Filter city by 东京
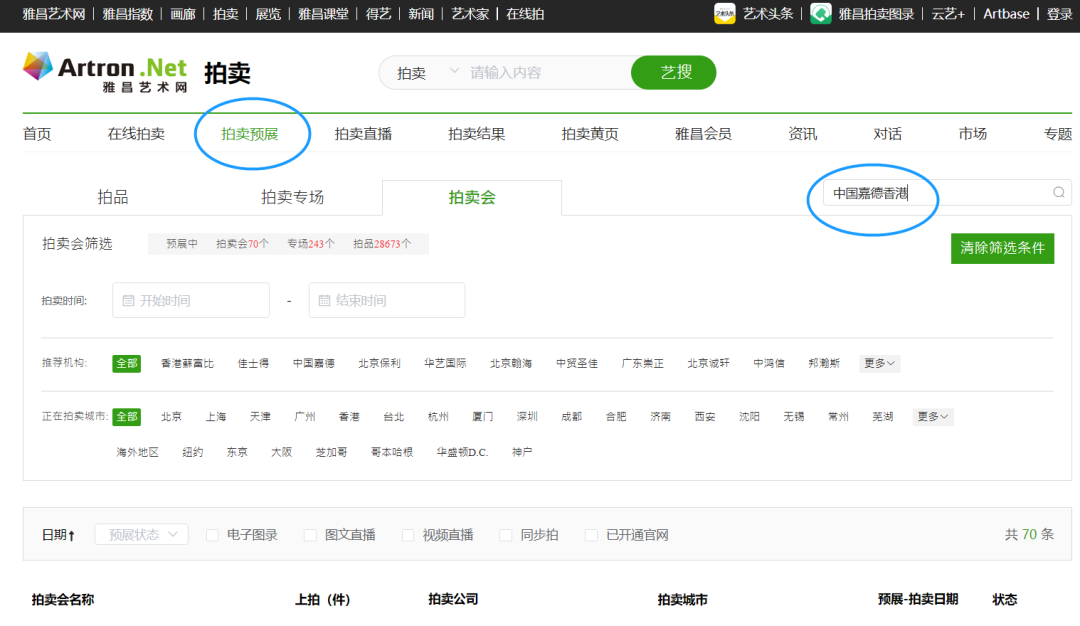Image resolution: width=1080 pixels, height=626 pixels. tap(237, 452)
